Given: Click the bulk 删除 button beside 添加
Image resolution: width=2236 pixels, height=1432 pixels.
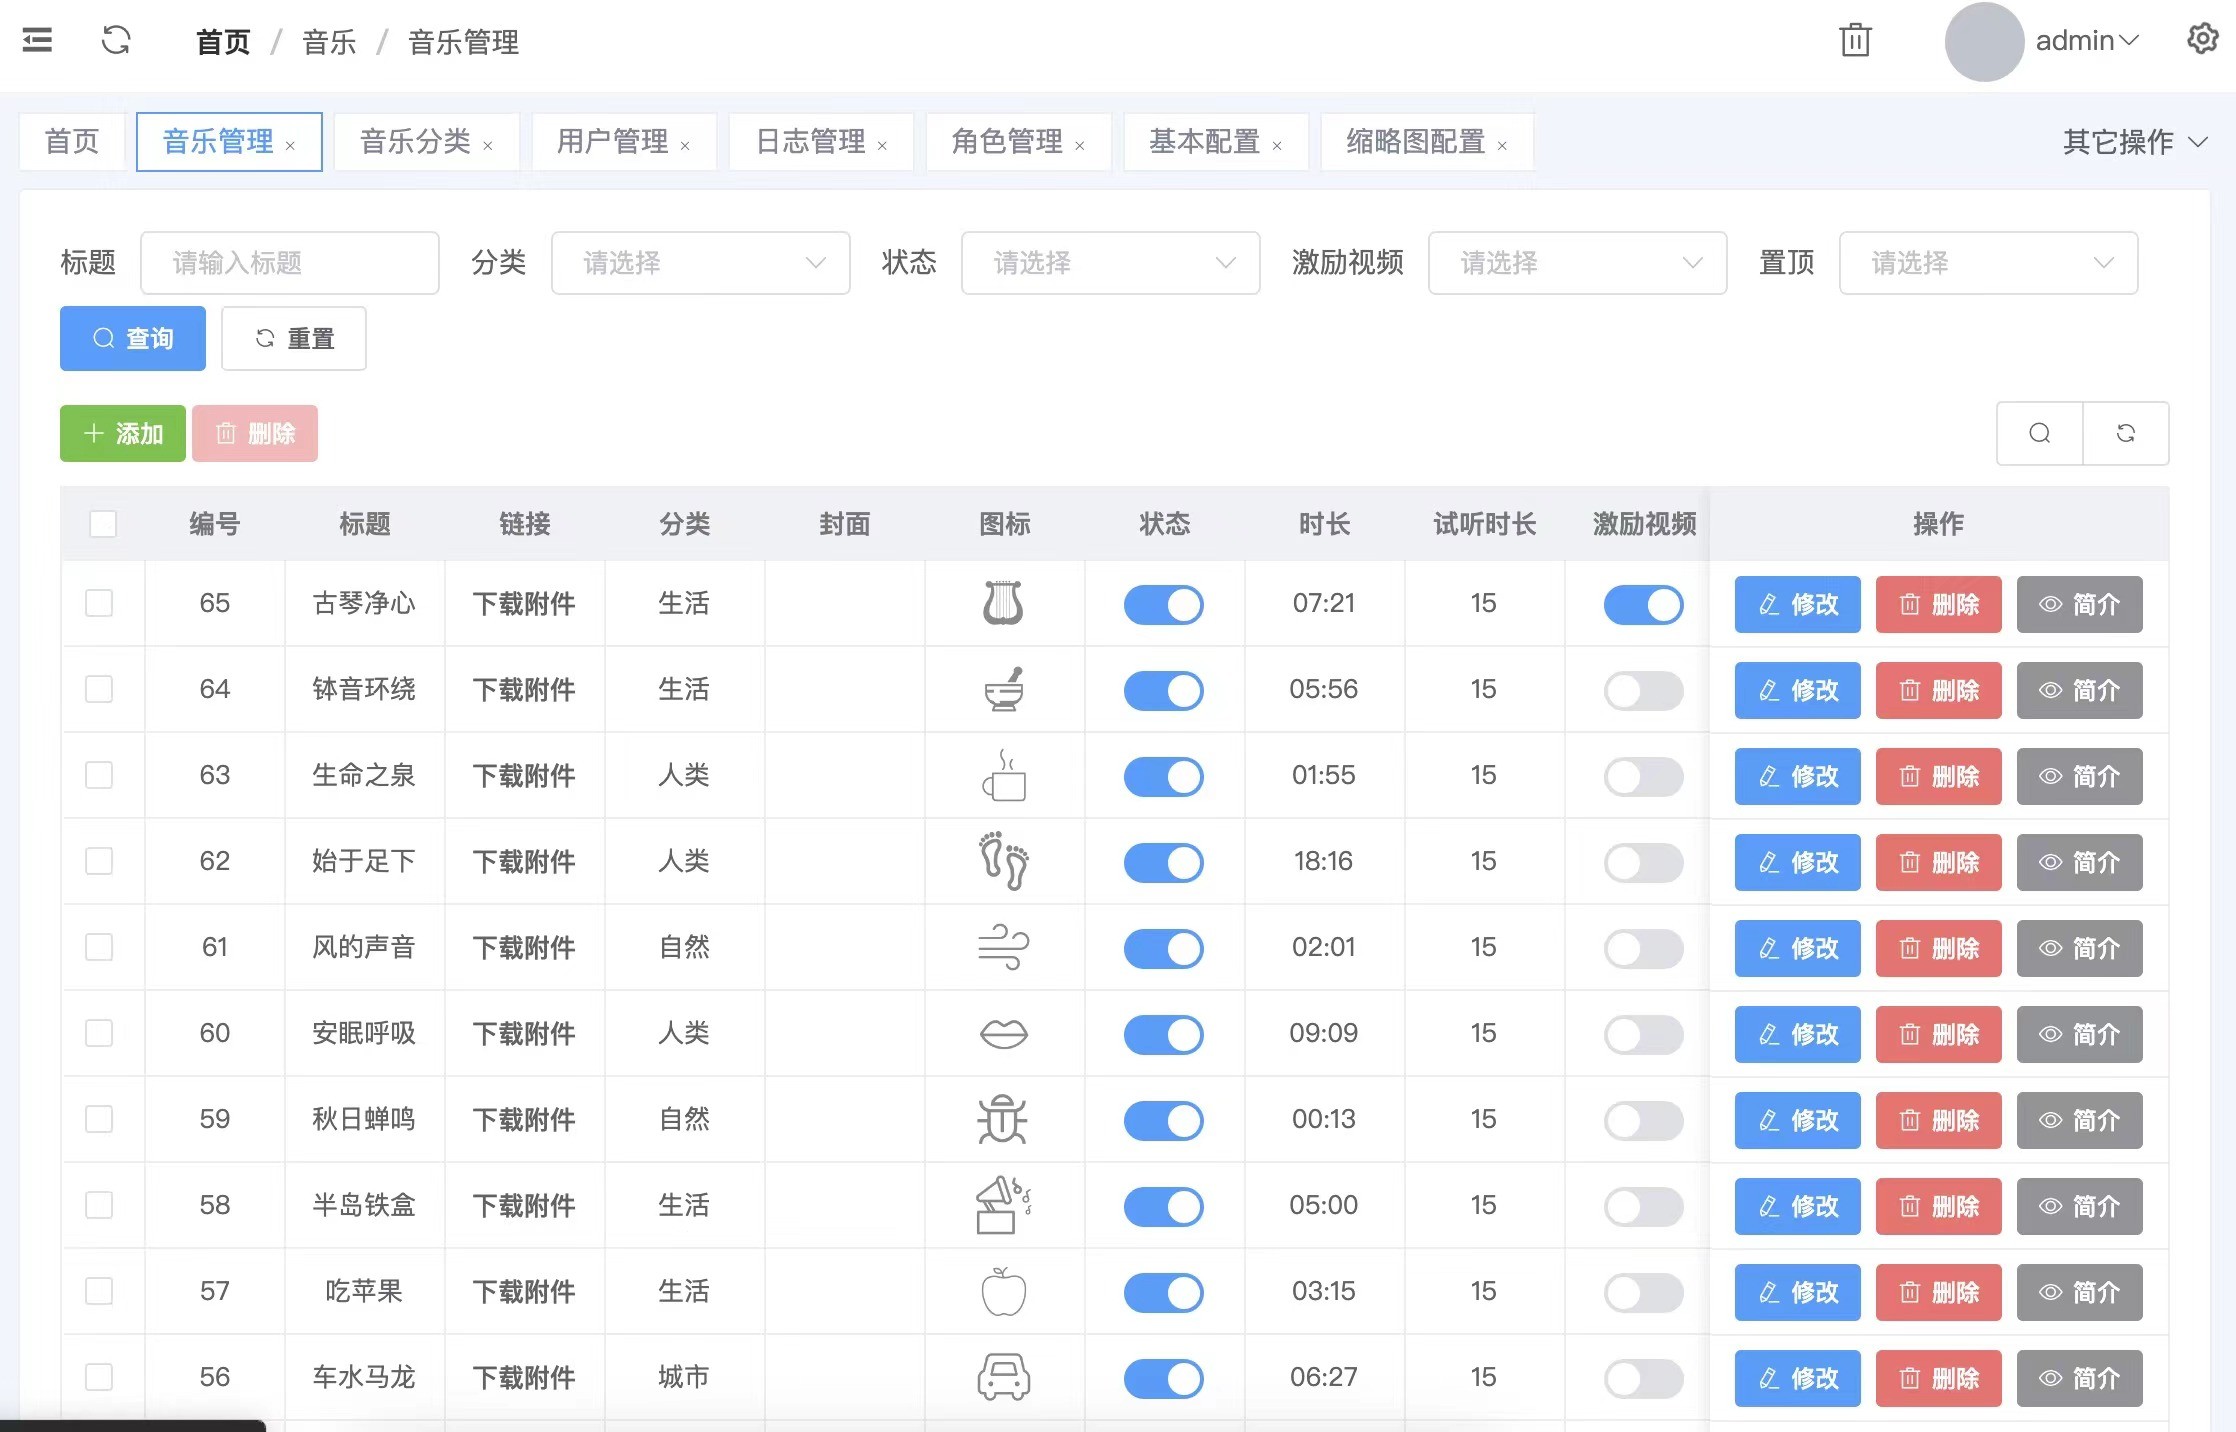Looking at the screenshot, I should pyautogui.click(x=255, y=433).
